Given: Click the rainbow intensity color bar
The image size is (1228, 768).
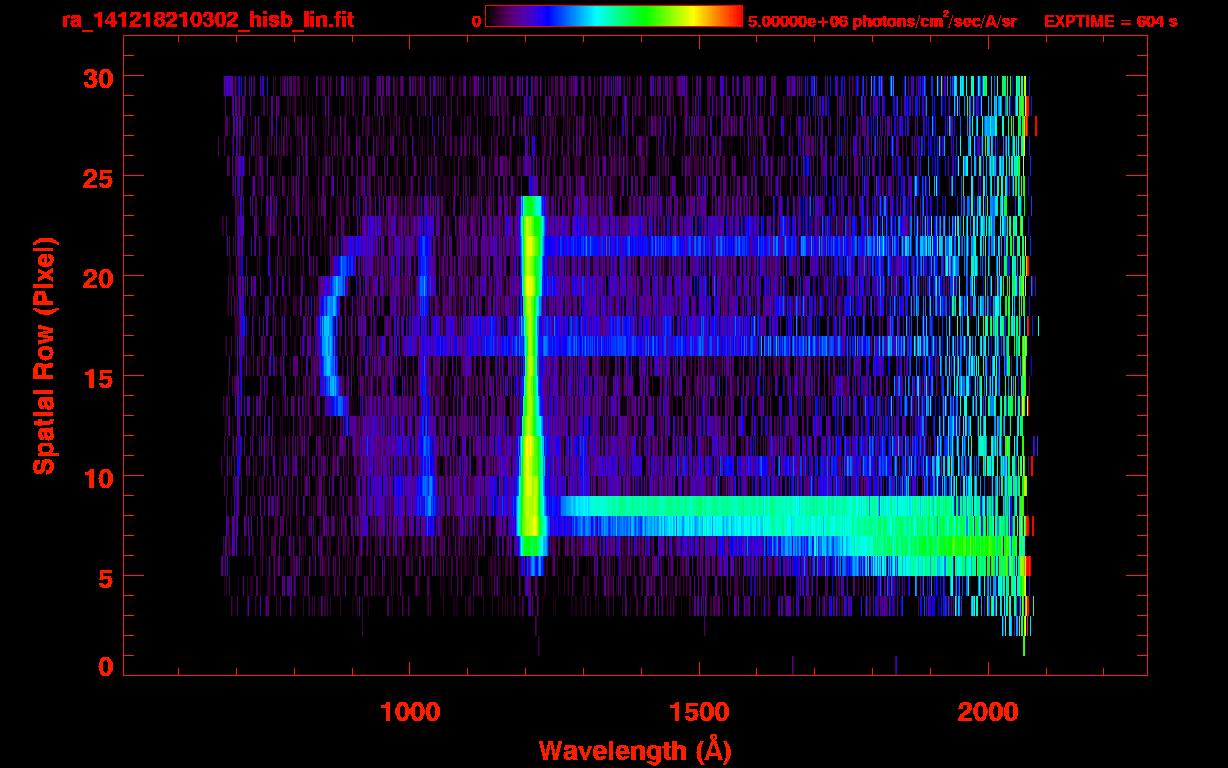Looking at the screenshot, I should coord(614,16).
